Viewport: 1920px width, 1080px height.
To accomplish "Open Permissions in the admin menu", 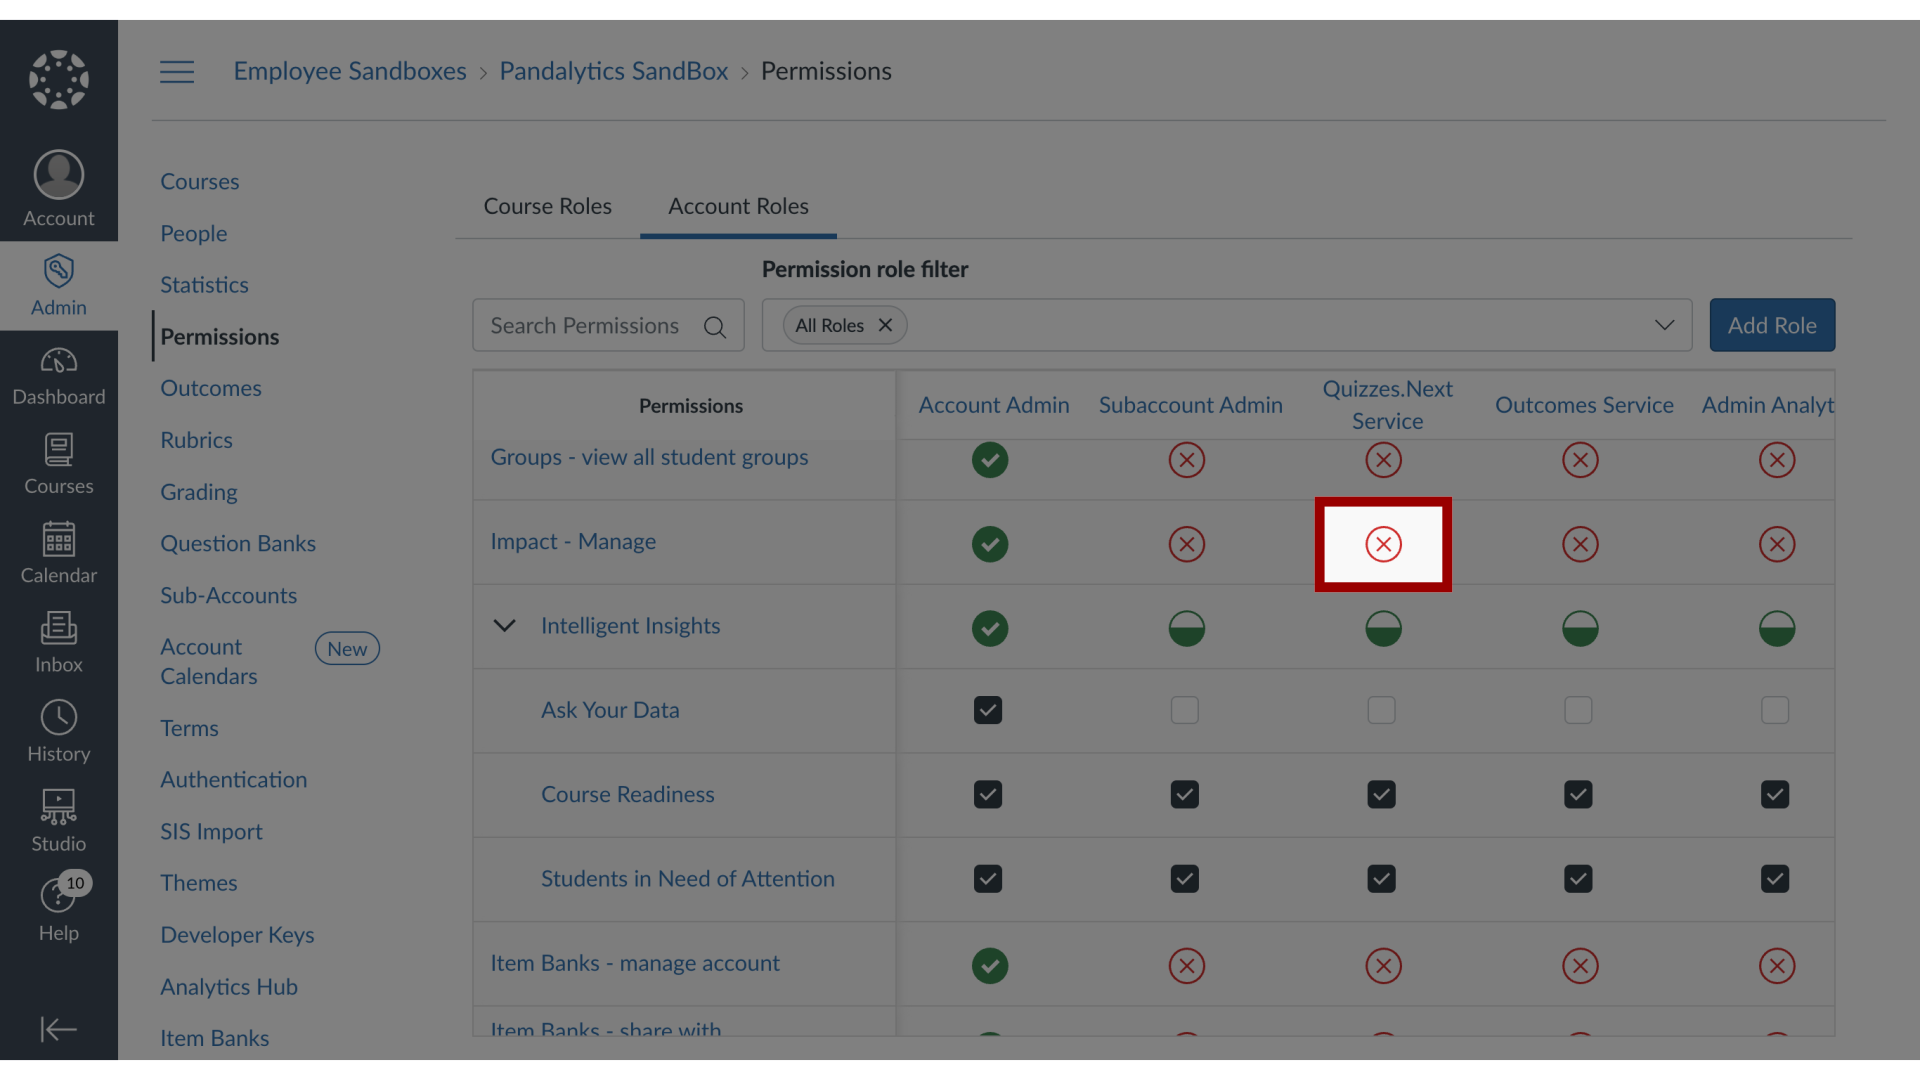I will pos(220,337).
